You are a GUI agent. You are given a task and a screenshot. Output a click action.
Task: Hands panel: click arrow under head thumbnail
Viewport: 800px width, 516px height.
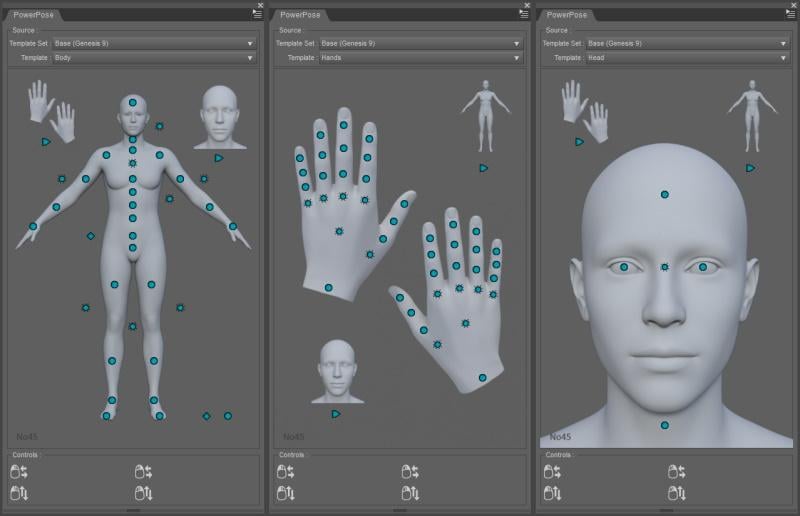coord(336,414)
